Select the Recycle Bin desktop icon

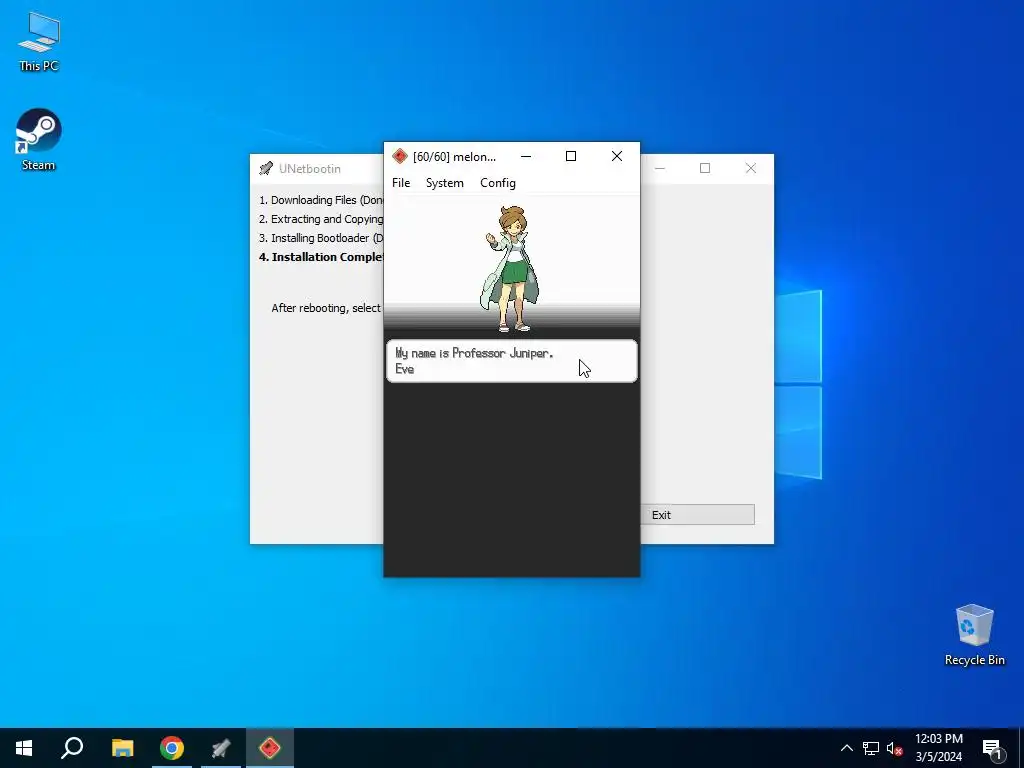pos(974,635)
